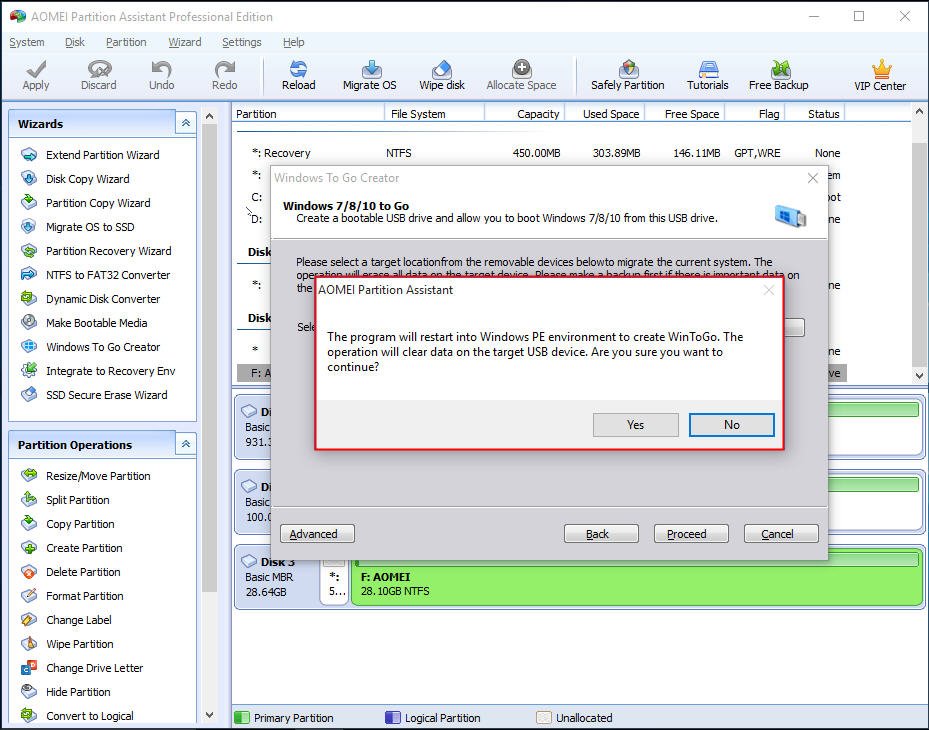Open the Disk menu
Screen dimensions: 929x730
(75, 42)
